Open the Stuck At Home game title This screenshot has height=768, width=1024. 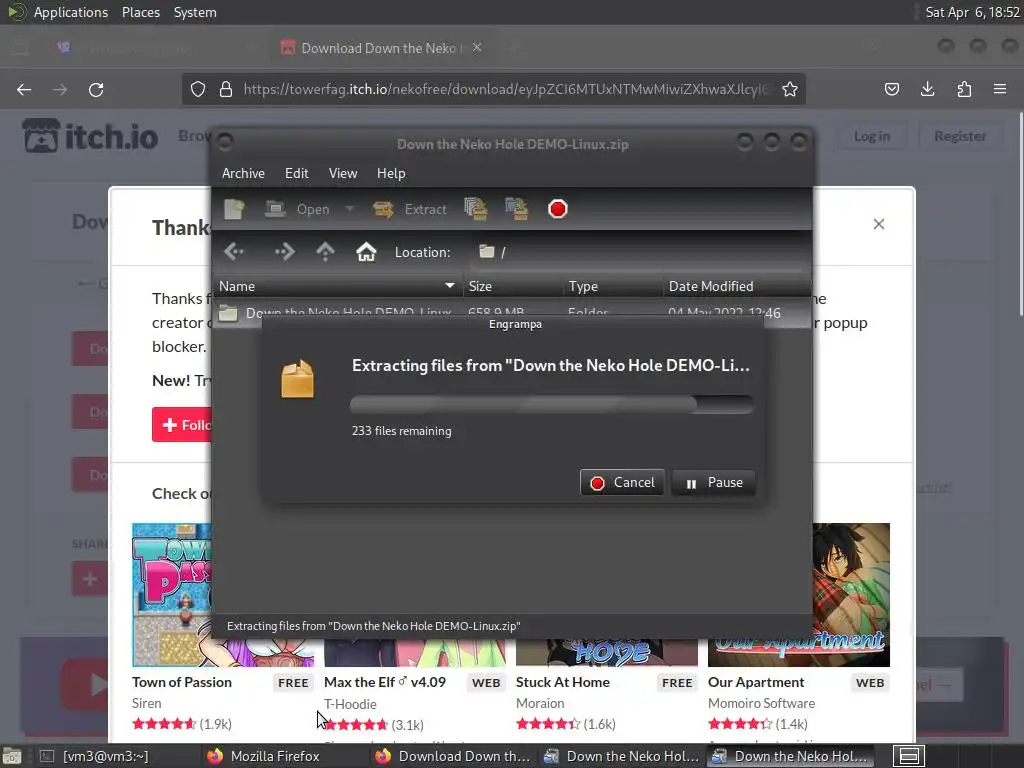563,682
